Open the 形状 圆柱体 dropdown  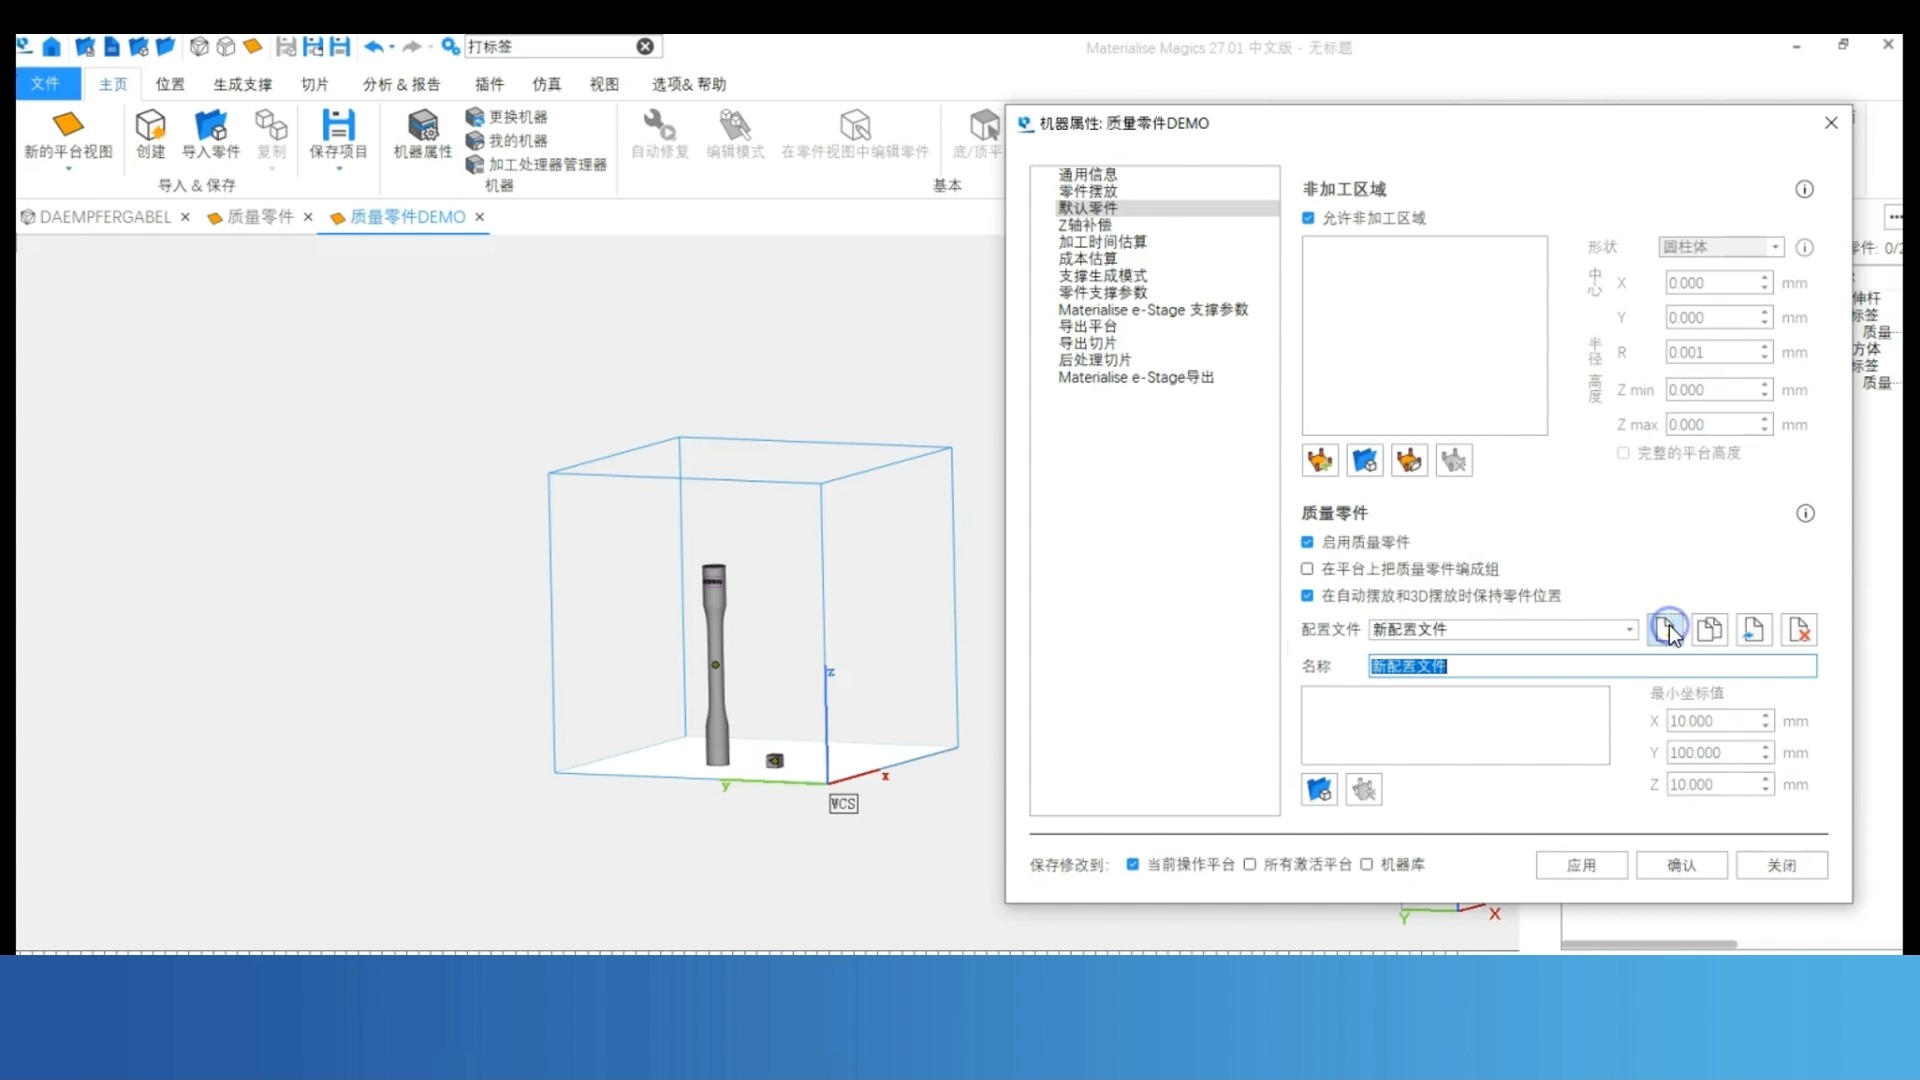point(1721,247)
